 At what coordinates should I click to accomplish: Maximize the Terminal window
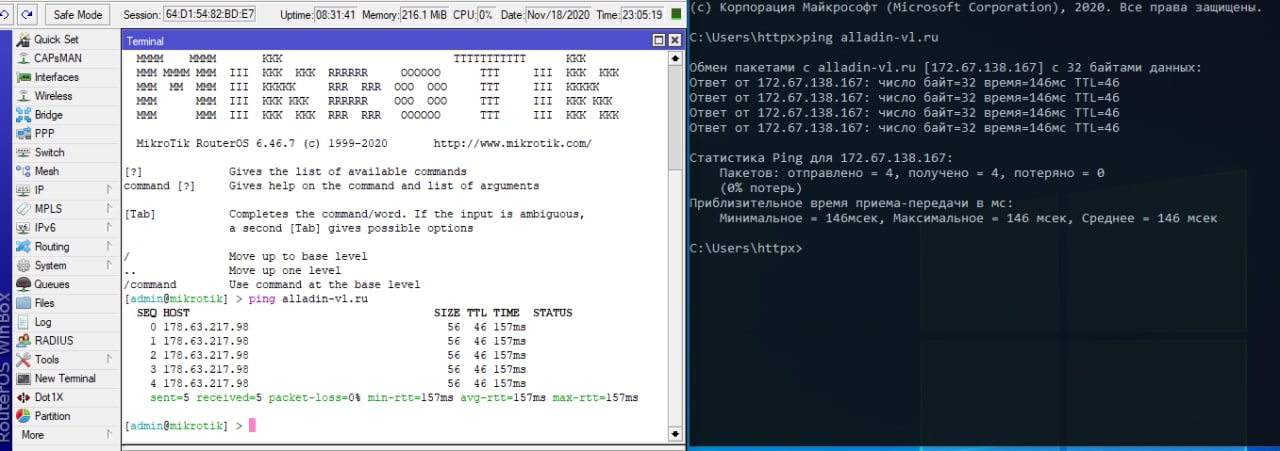(659, 41)
